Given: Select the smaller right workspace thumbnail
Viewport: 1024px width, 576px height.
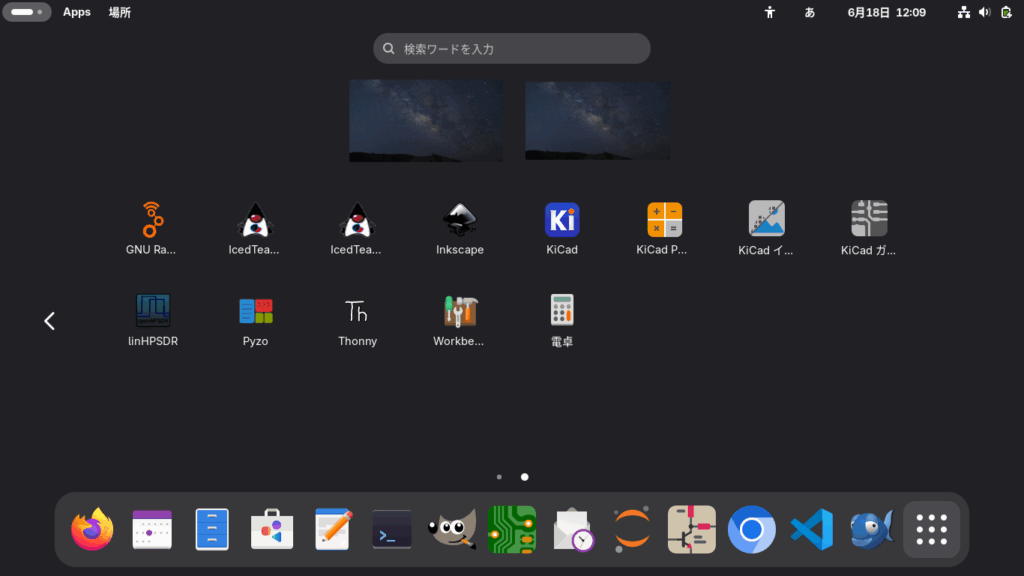Looking at the screenshot, I should tap(598, 121).
